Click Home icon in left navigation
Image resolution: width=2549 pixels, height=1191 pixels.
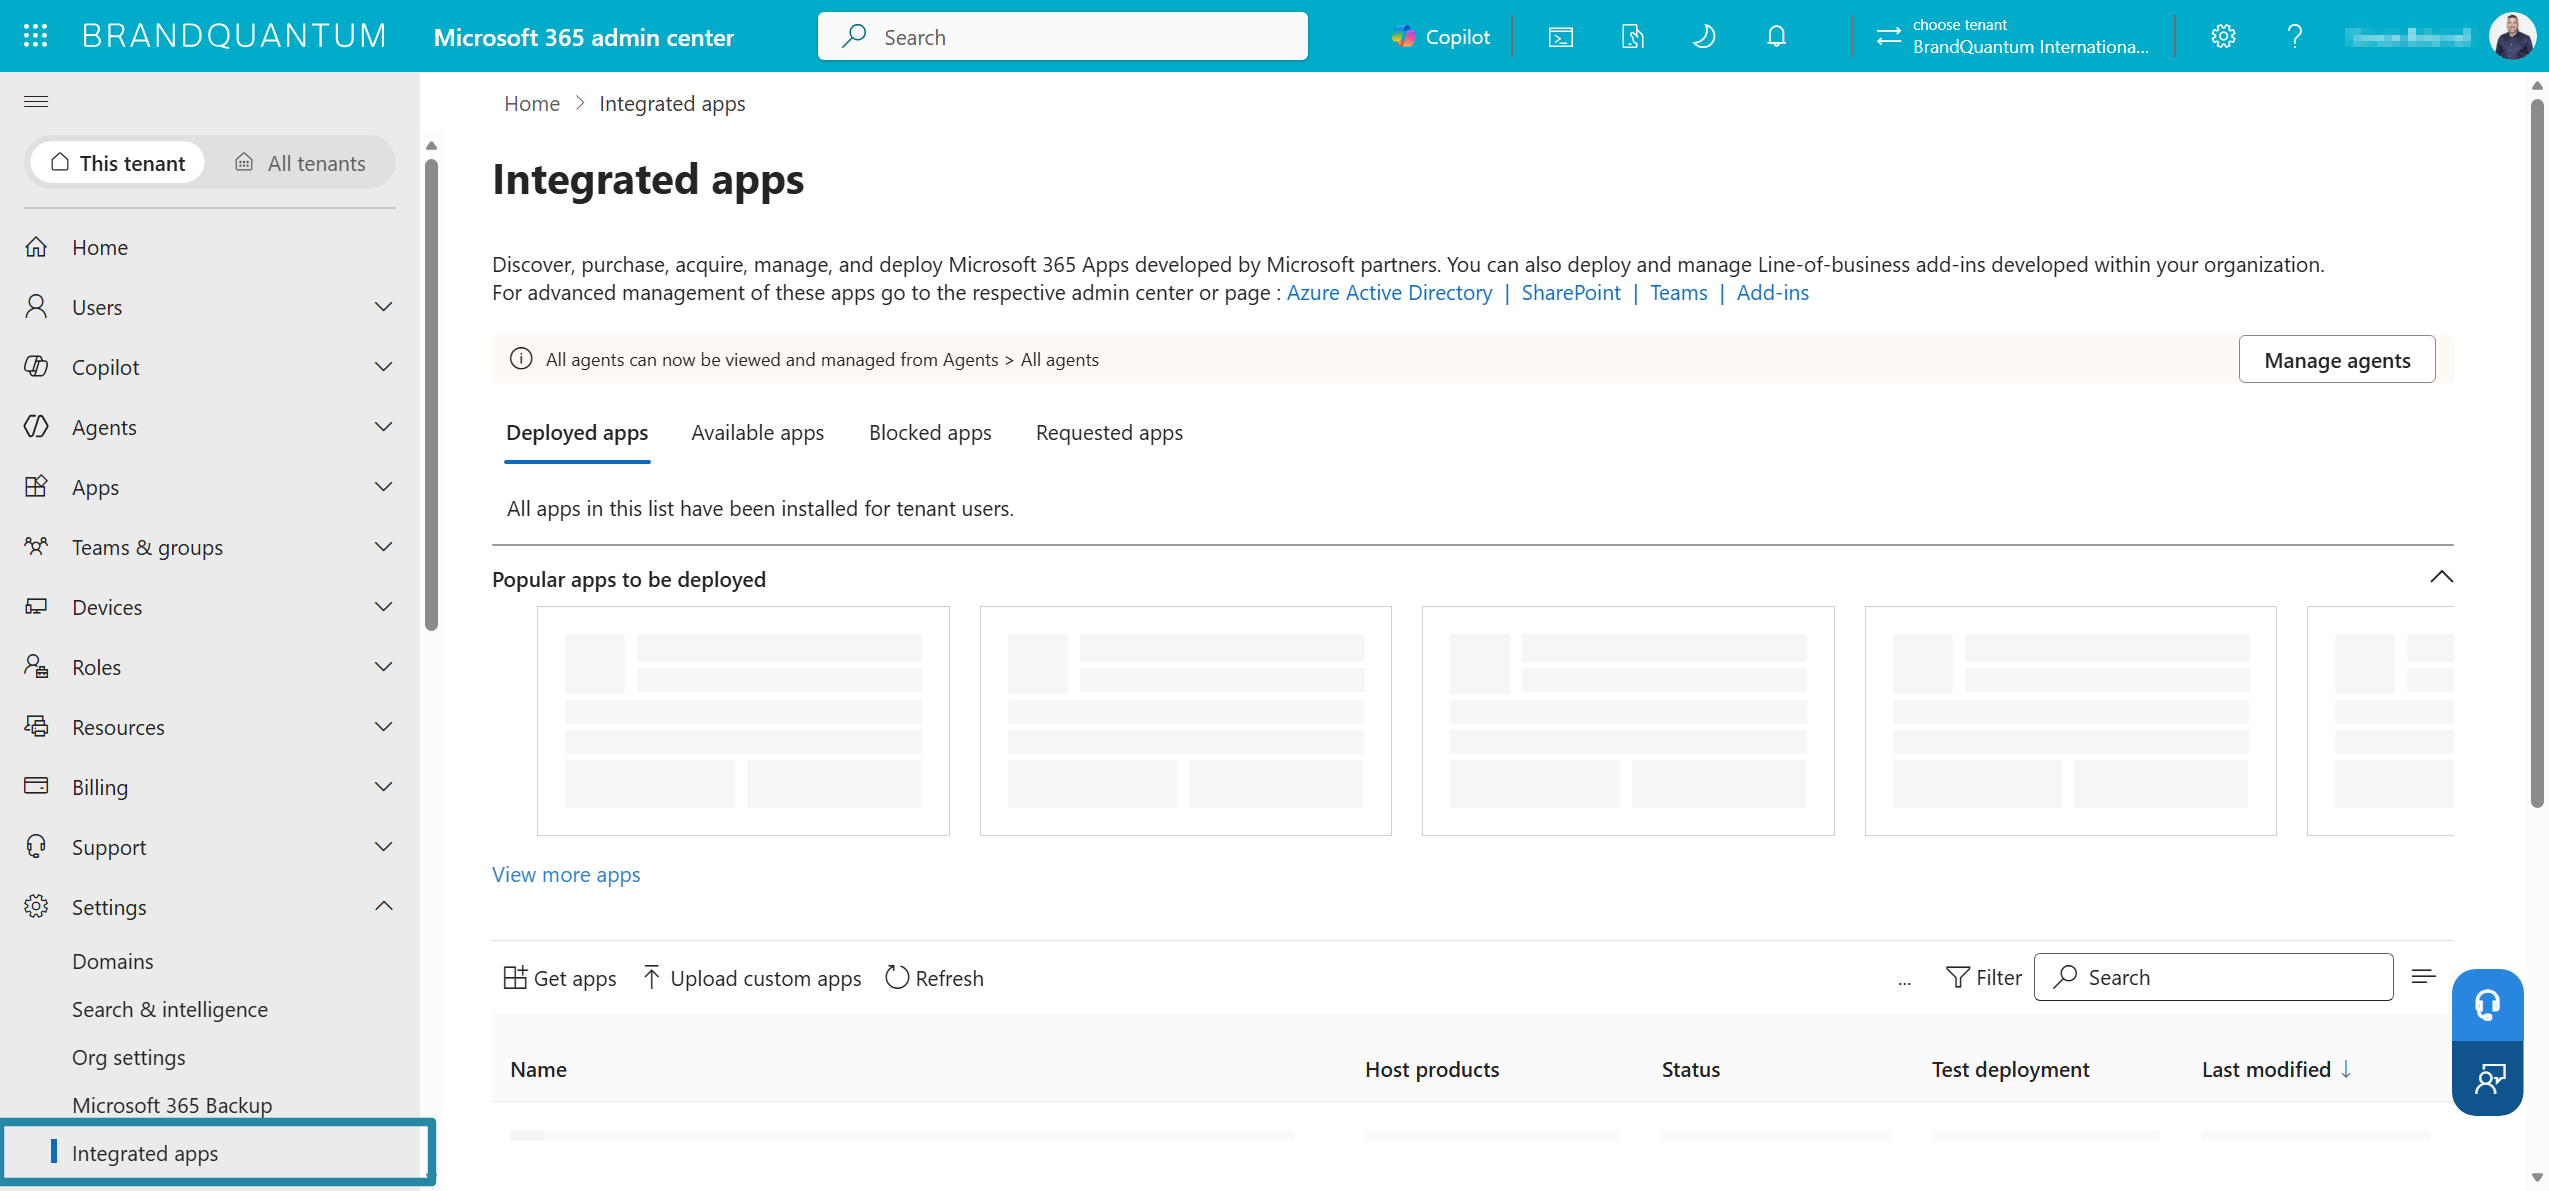click(36, 247)
